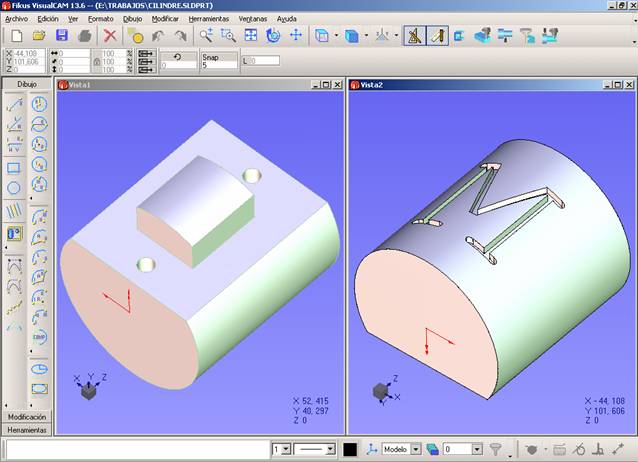Select the rectangle drawing tool
Screen dimensions: 638x462
(14, 168)
